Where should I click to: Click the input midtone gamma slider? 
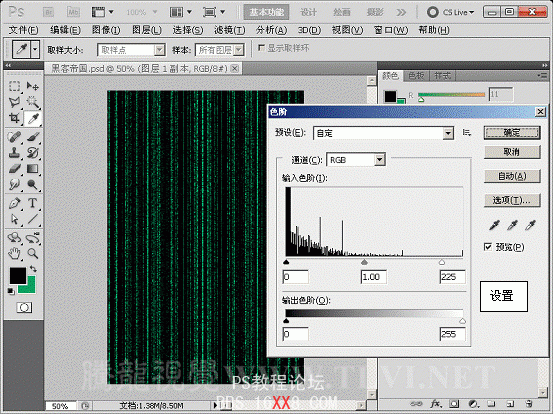(364, 262)
